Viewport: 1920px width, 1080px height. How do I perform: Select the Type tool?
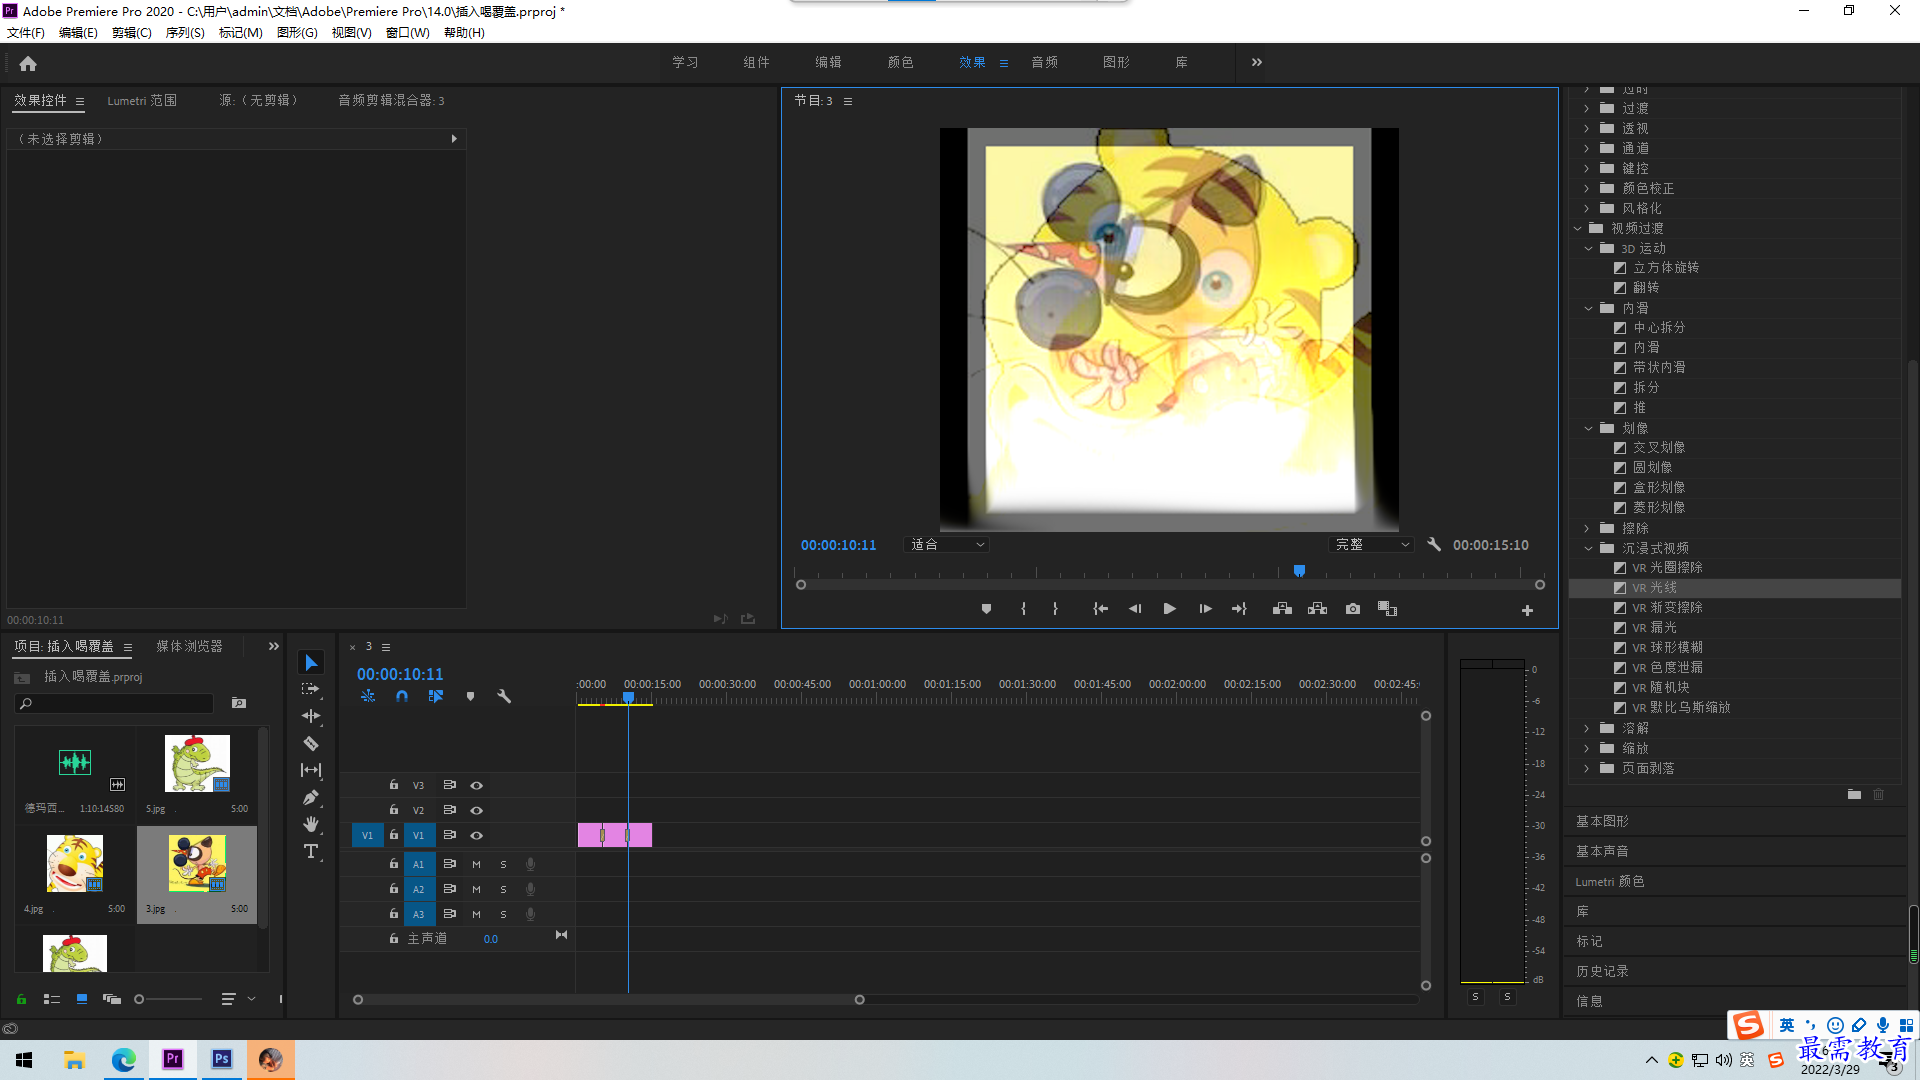311,851
